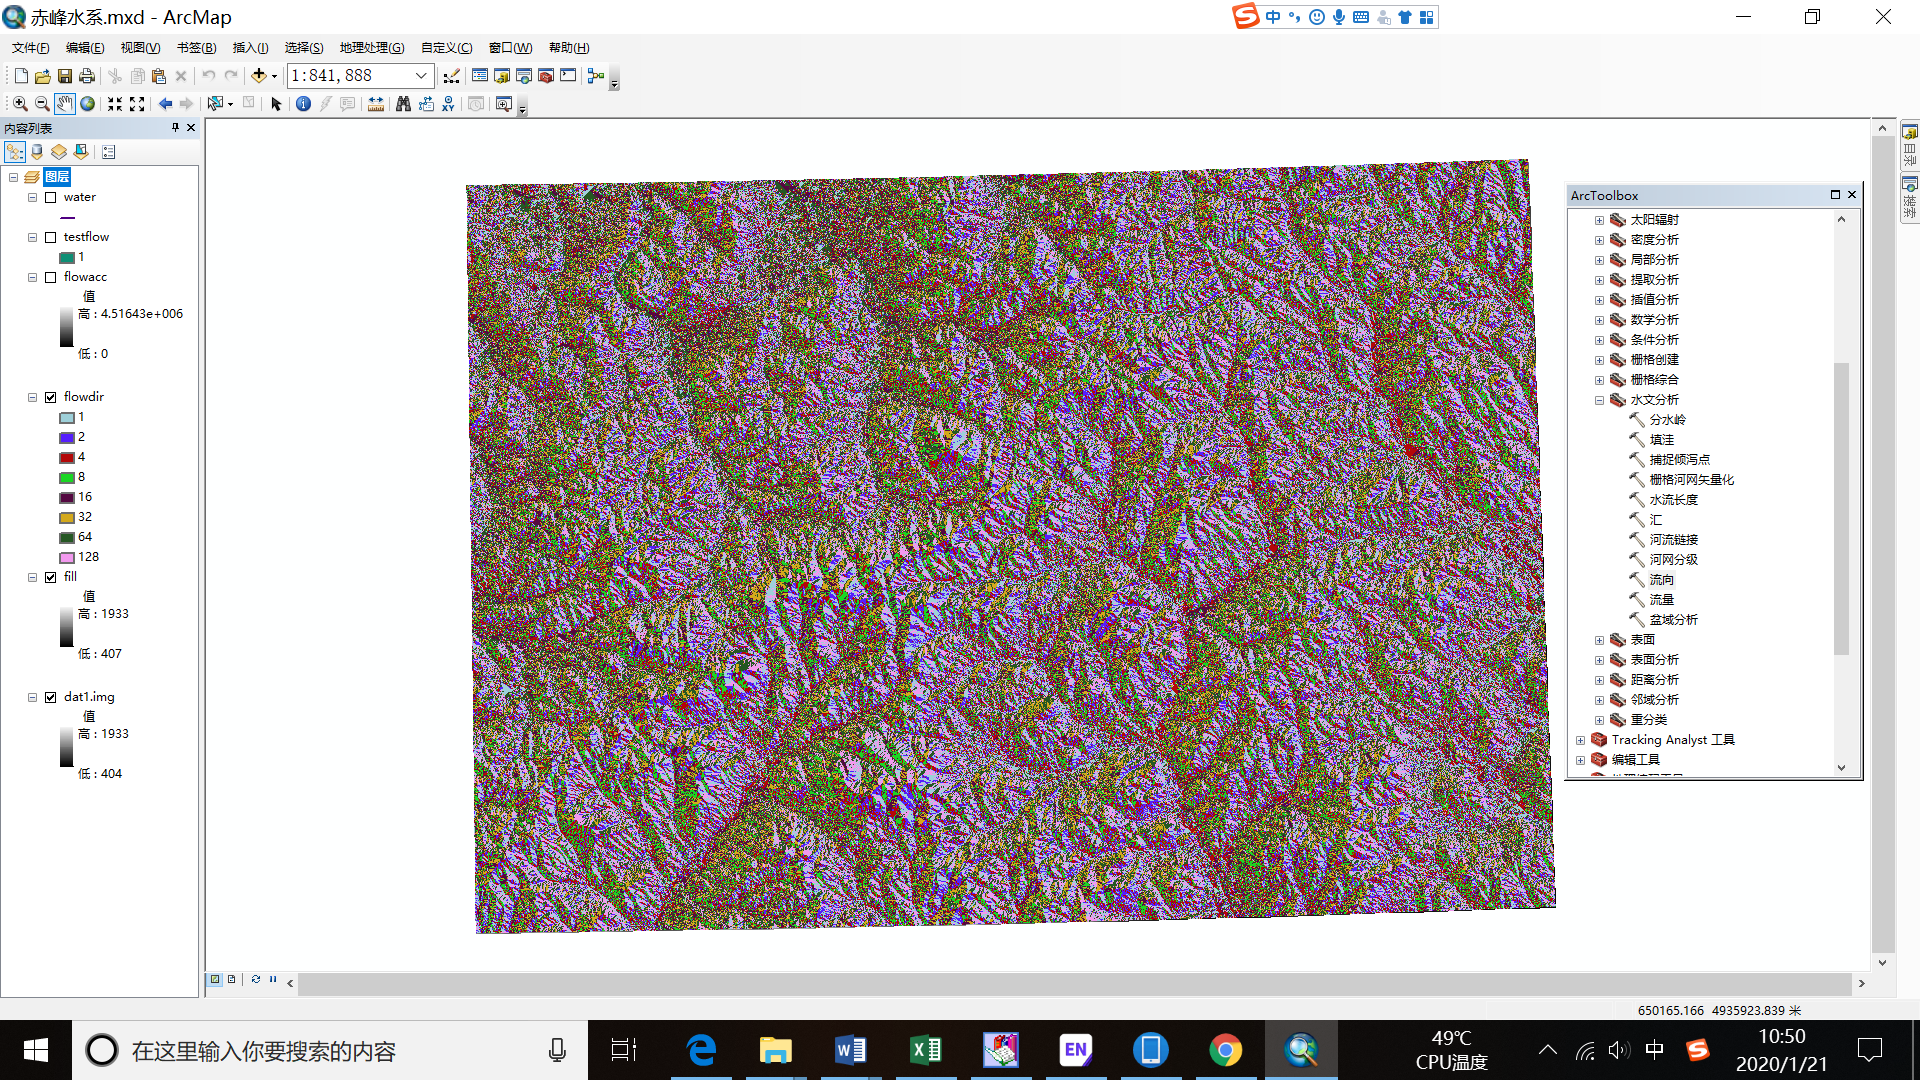Collapse the 水文分析 toolset in ArcToolbox
This screenshot has width=1920, height=1080.
pos(1598,399)
